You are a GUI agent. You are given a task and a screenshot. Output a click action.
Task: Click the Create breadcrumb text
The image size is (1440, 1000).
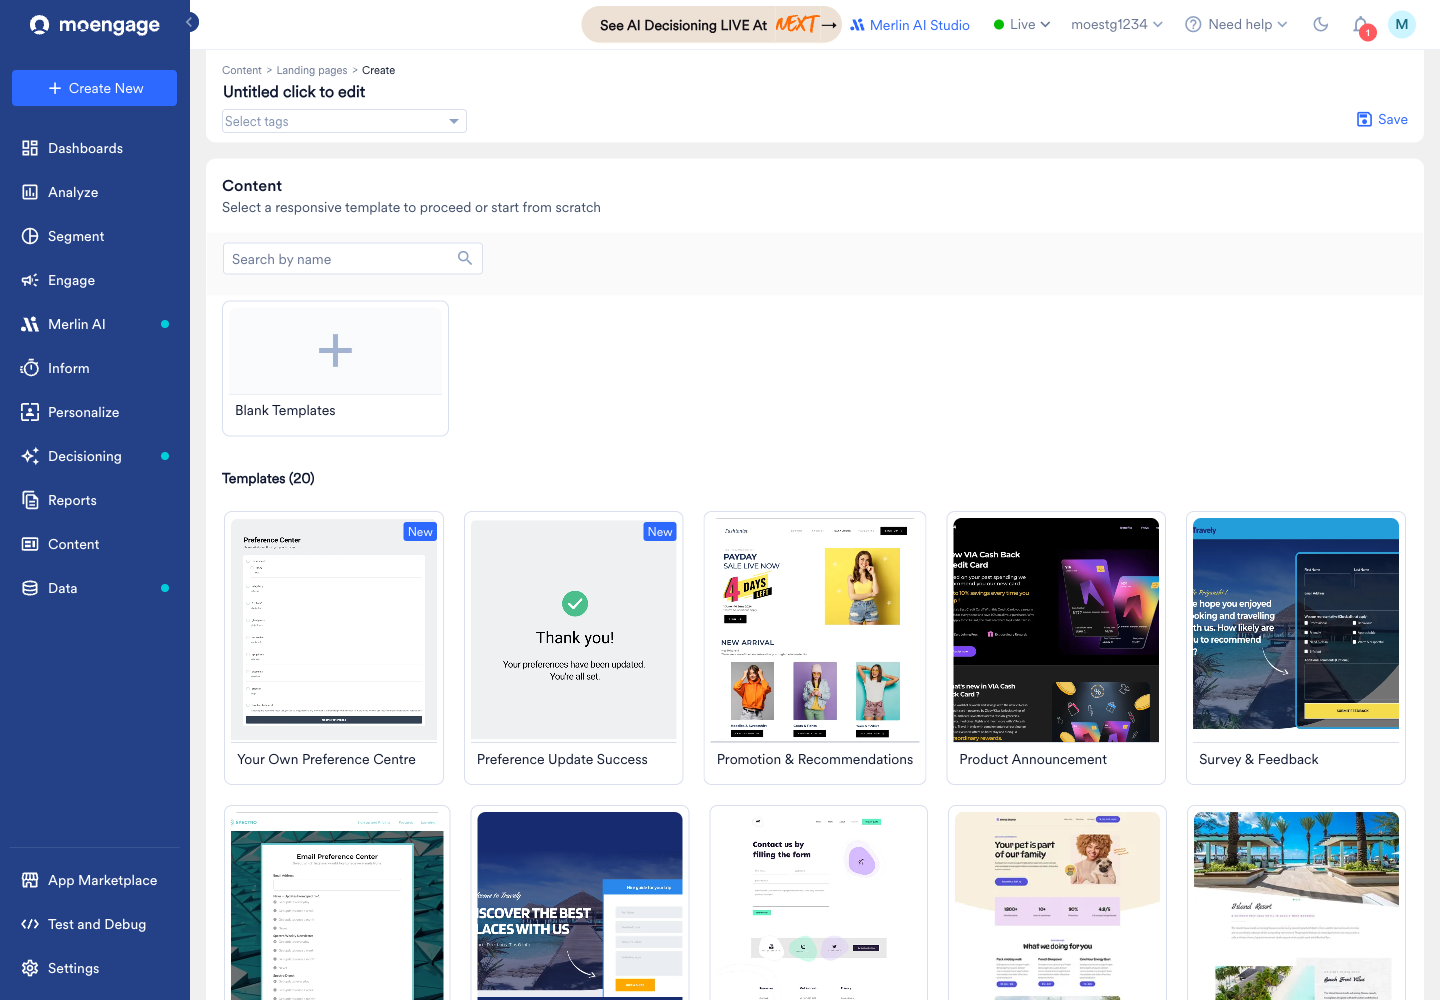[x=378, y=70]
